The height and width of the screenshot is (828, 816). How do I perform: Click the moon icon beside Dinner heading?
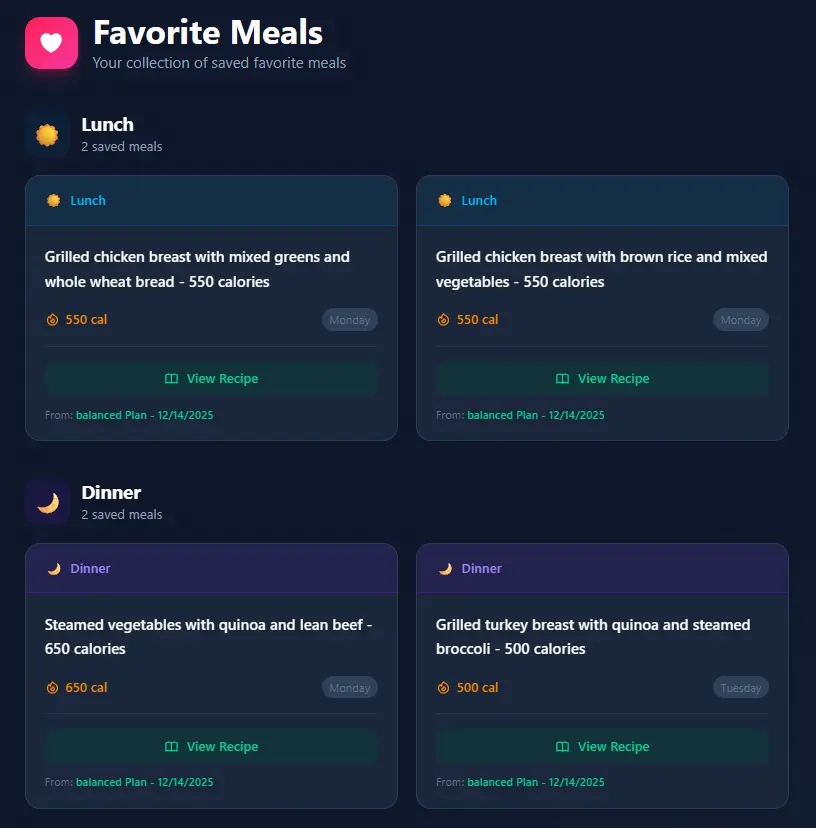[47, 502]
